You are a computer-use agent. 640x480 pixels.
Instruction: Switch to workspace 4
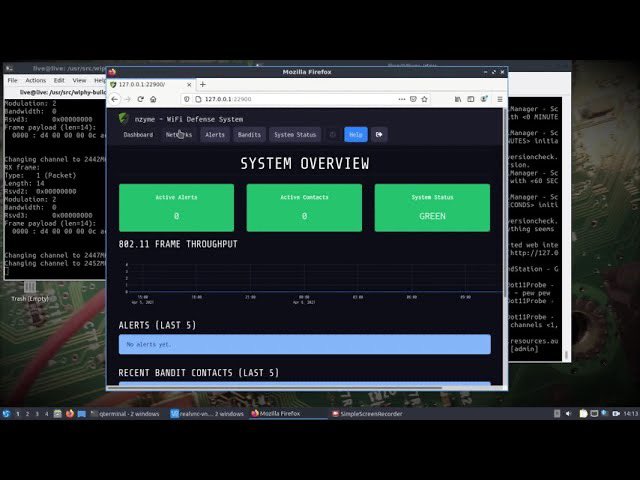click(x=47, y=413)
